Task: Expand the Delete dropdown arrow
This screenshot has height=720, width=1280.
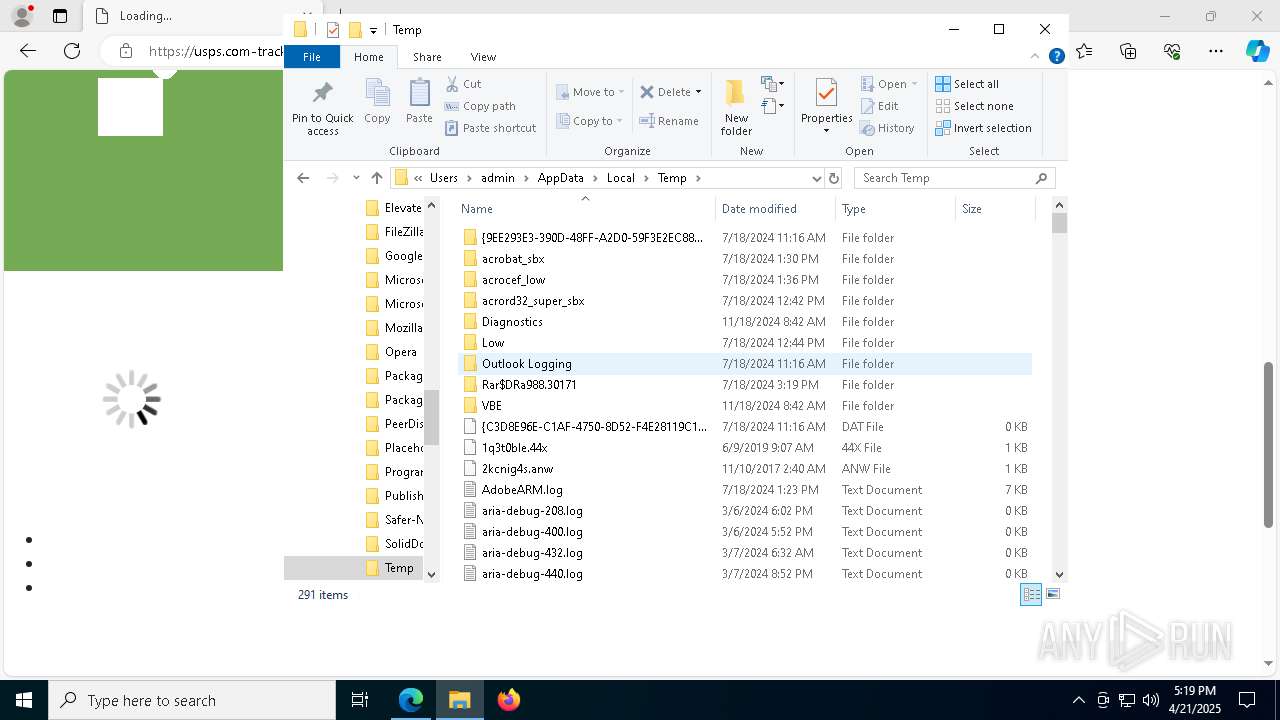Action: pos(698,92)
